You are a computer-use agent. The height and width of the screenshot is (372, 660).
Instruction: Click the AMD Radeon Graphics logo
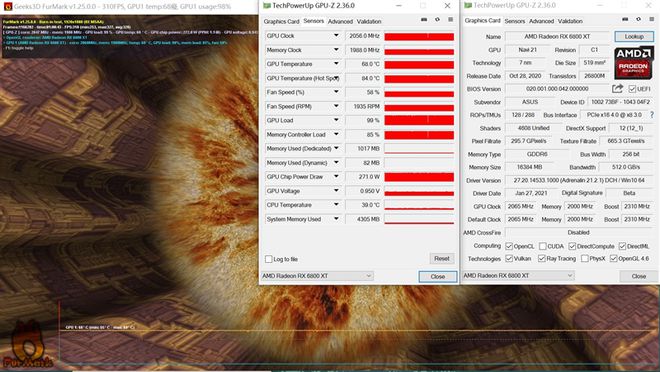(x=634, y=63)
